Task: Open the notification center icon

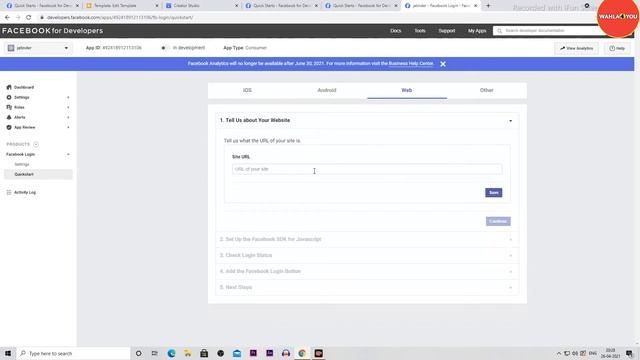Action: tap(629, 353)
